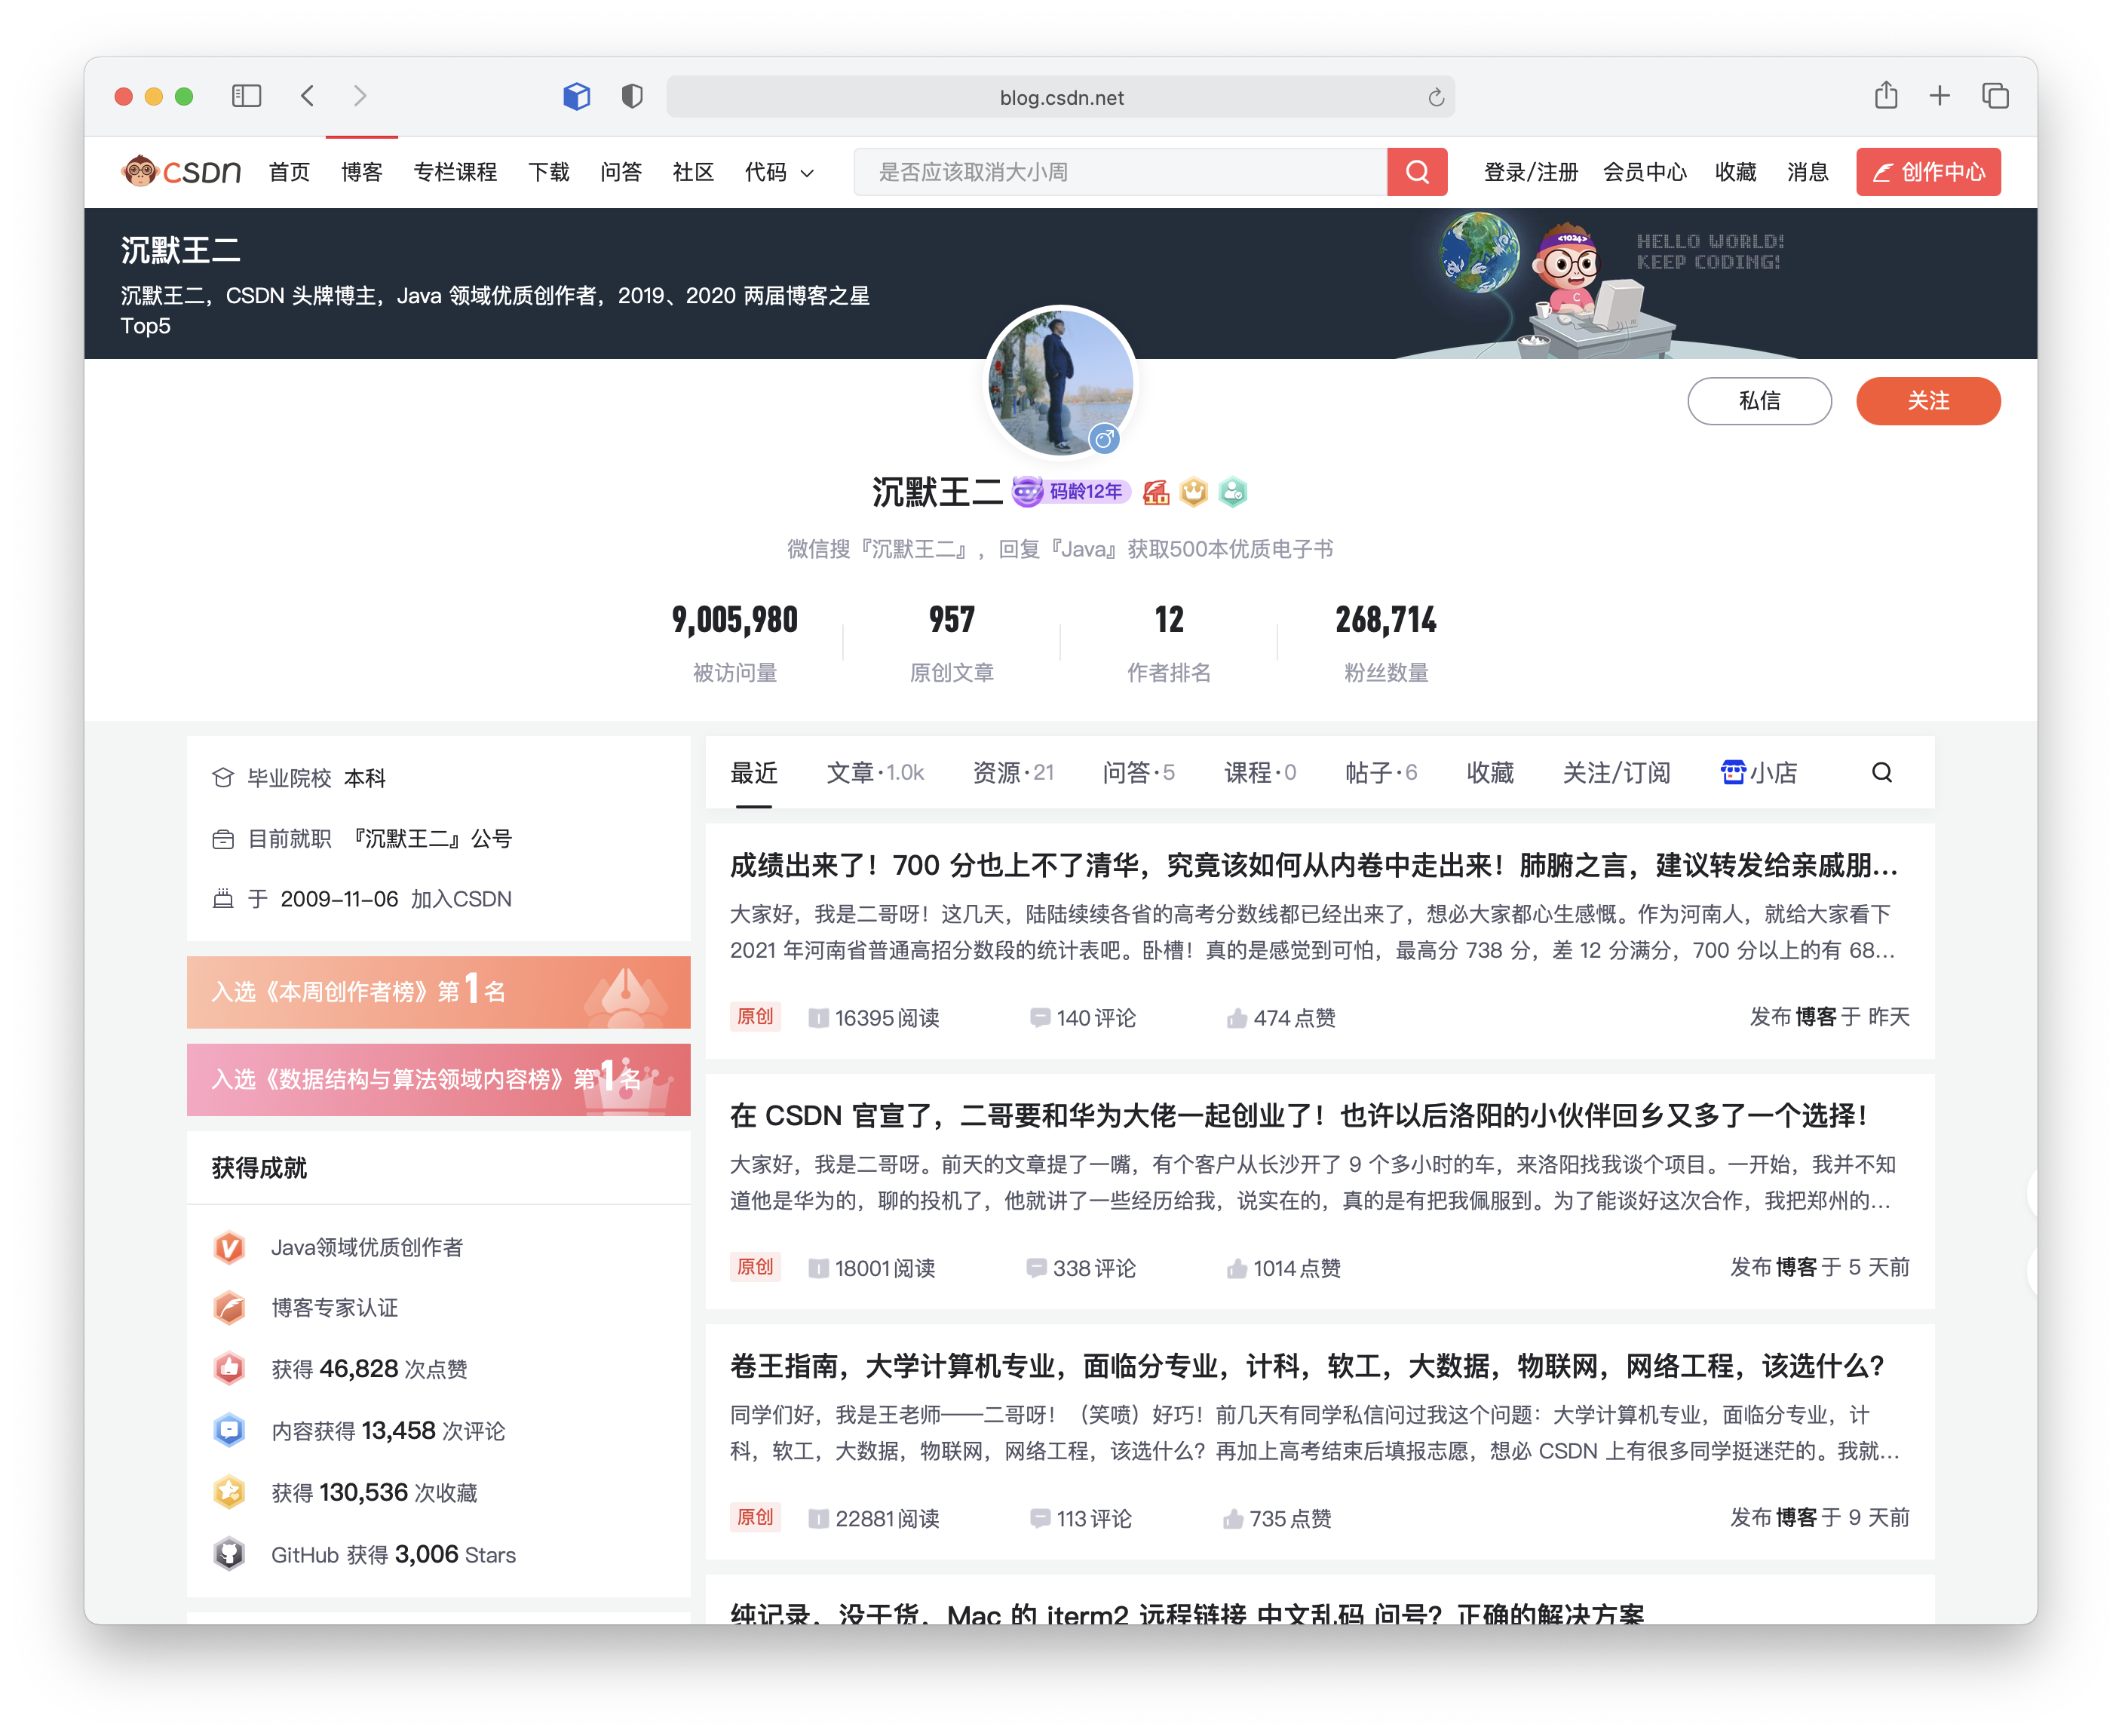The width and height of the screenshot is (2122, 1736).
Task: Click the Safari sidebar toggle icon
Action: pyautogui.click(x=246, y=96)
